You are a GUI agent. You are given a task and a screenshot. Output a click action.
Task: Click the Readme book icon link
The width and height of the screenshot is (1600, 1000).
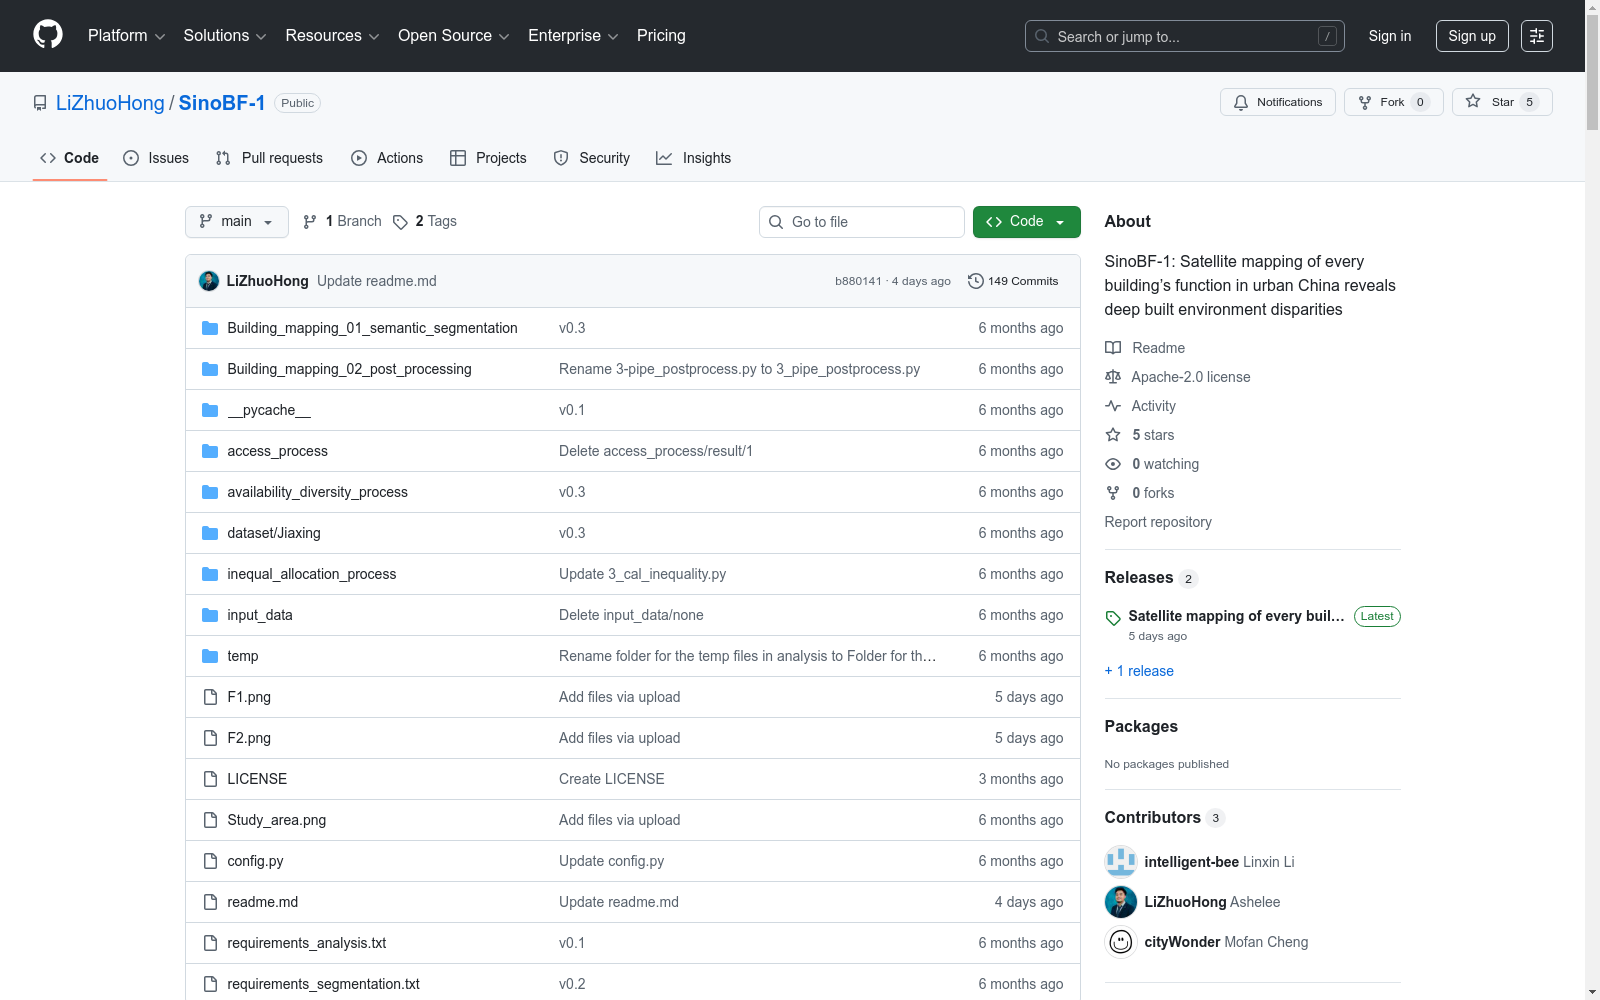click(x=1145, y=348)
